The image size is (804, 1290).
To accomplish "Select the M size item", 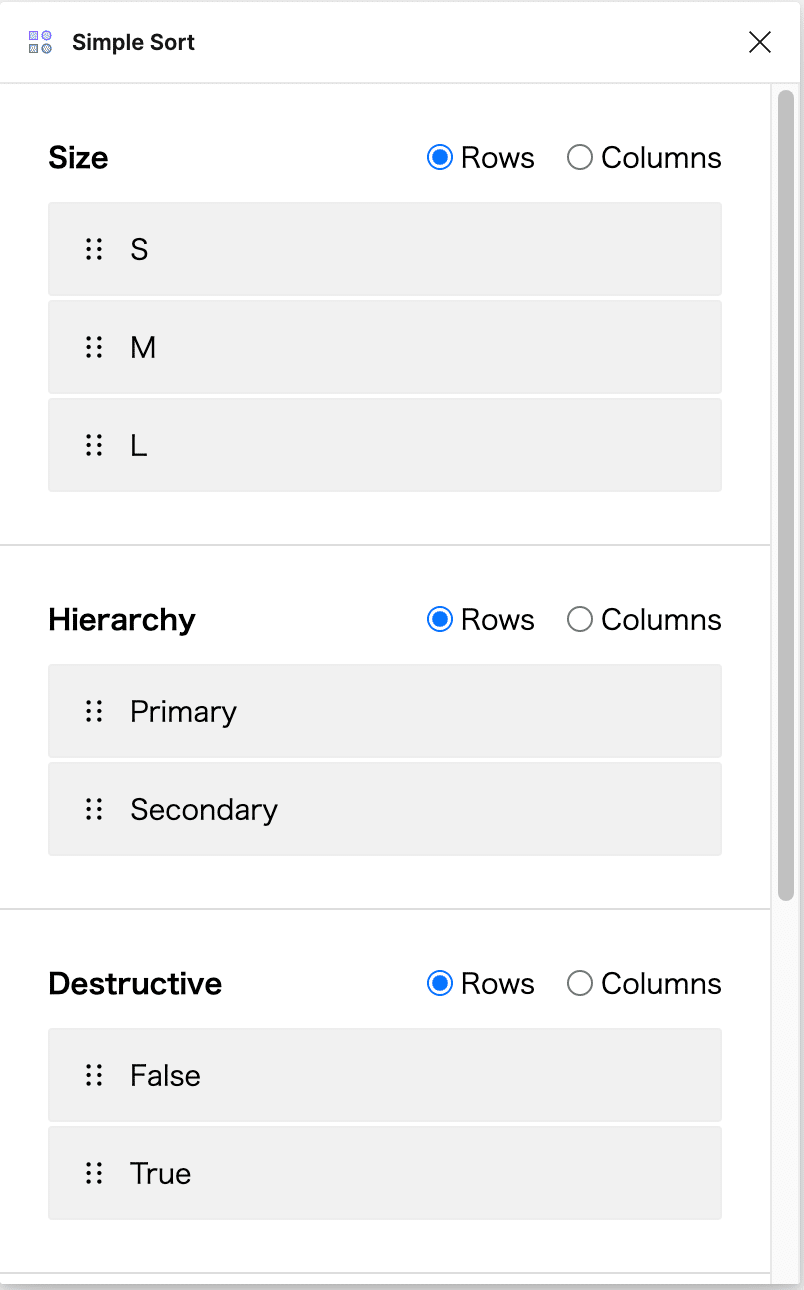I will click(x=385, y=347).
